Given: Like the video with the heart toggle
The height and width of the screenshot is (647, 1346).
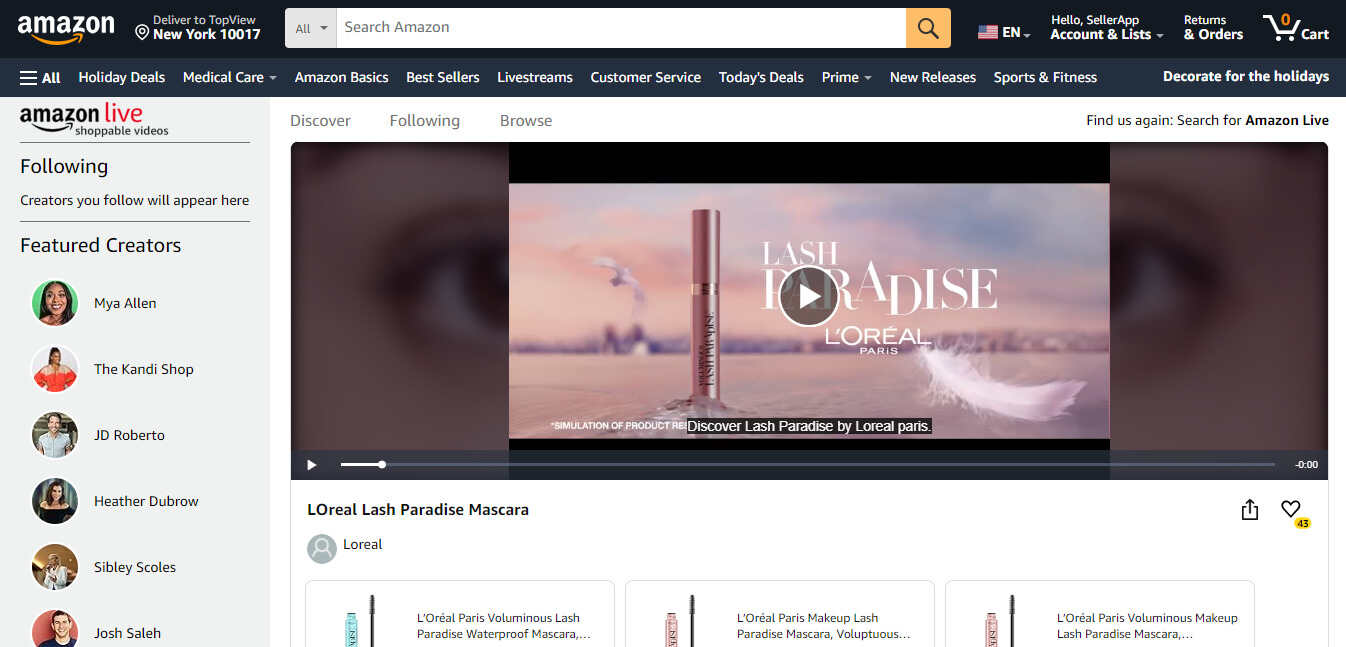Looking at the screenshot, I should [x=1290, y=508].
